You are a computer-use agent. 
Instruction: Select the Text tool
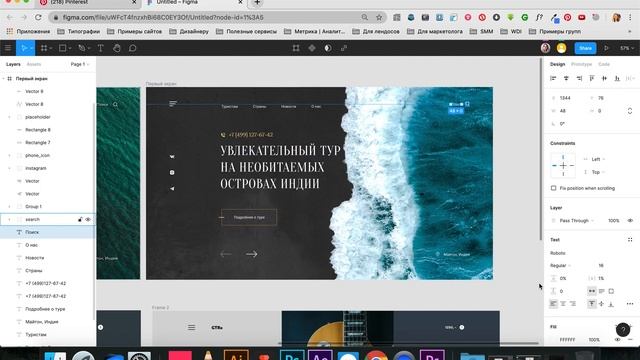(100, 48)
